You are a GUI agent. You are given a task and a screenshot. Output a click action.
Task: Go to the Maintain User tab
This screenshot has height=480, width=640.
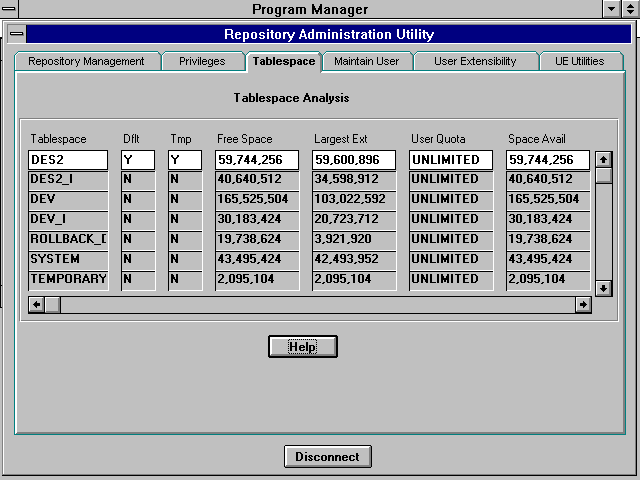[366, 61]
